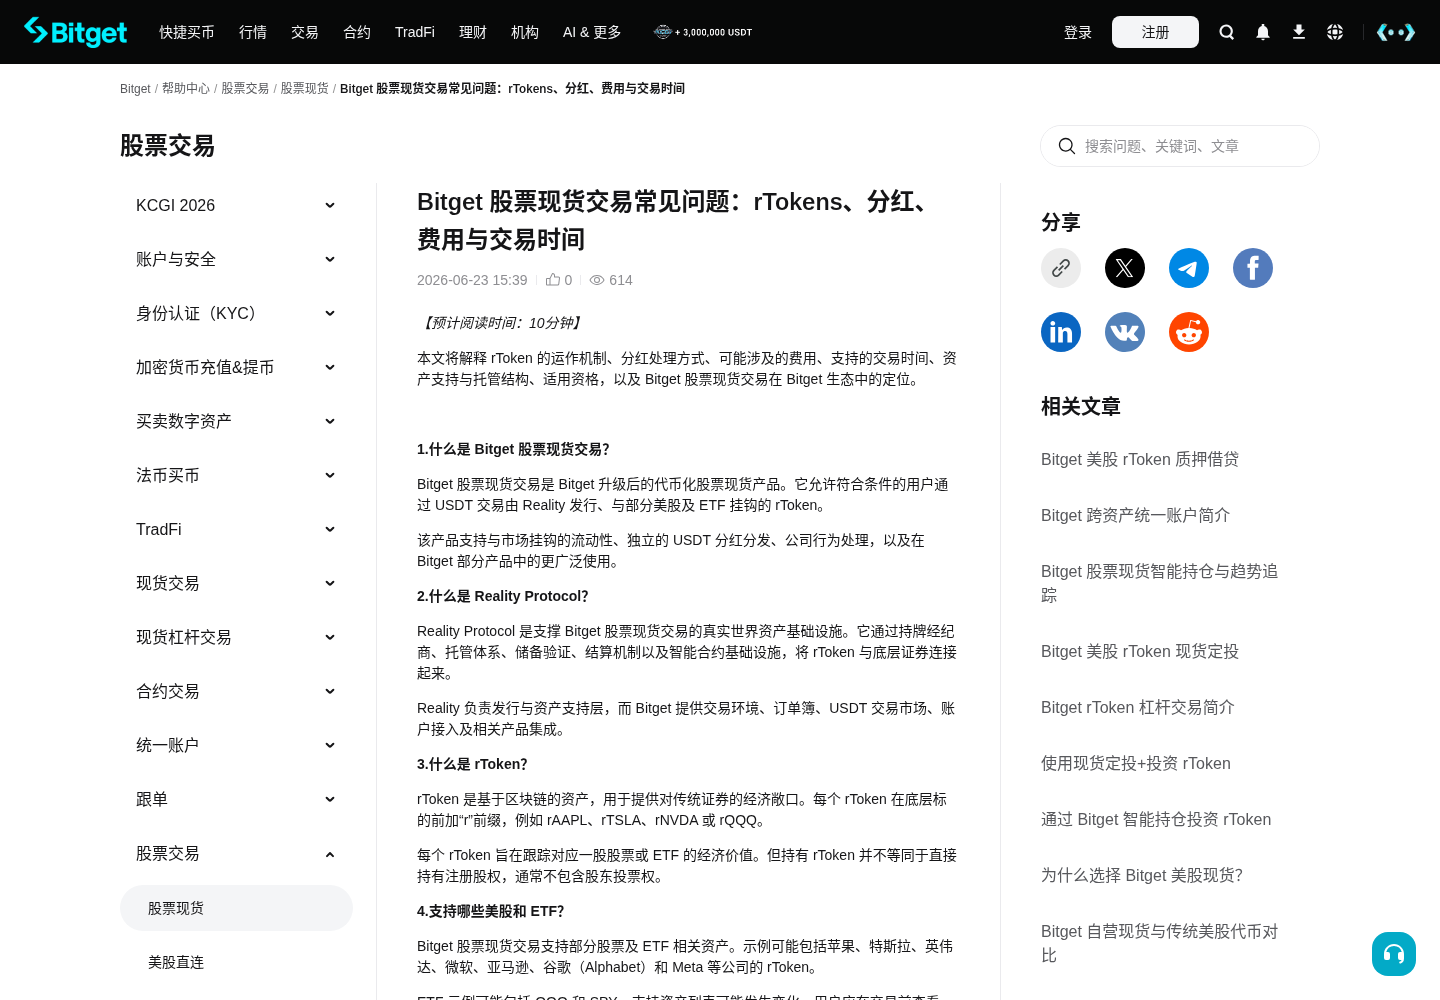
Task: Open the AI & 更多 menu
Action: (592, 32)
